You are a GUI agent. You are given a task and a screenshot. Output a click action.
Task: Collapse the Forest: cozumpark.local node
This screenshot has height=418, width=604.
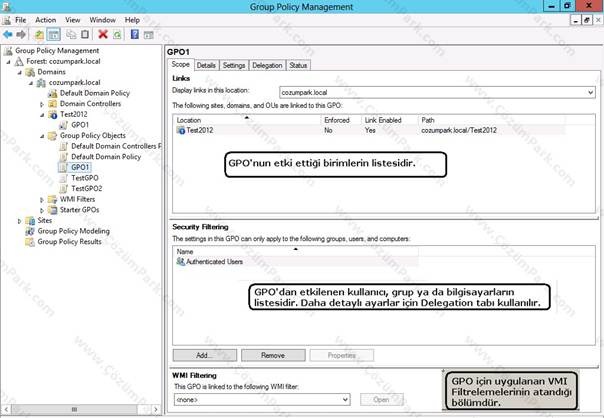click(x=8, y=62)
